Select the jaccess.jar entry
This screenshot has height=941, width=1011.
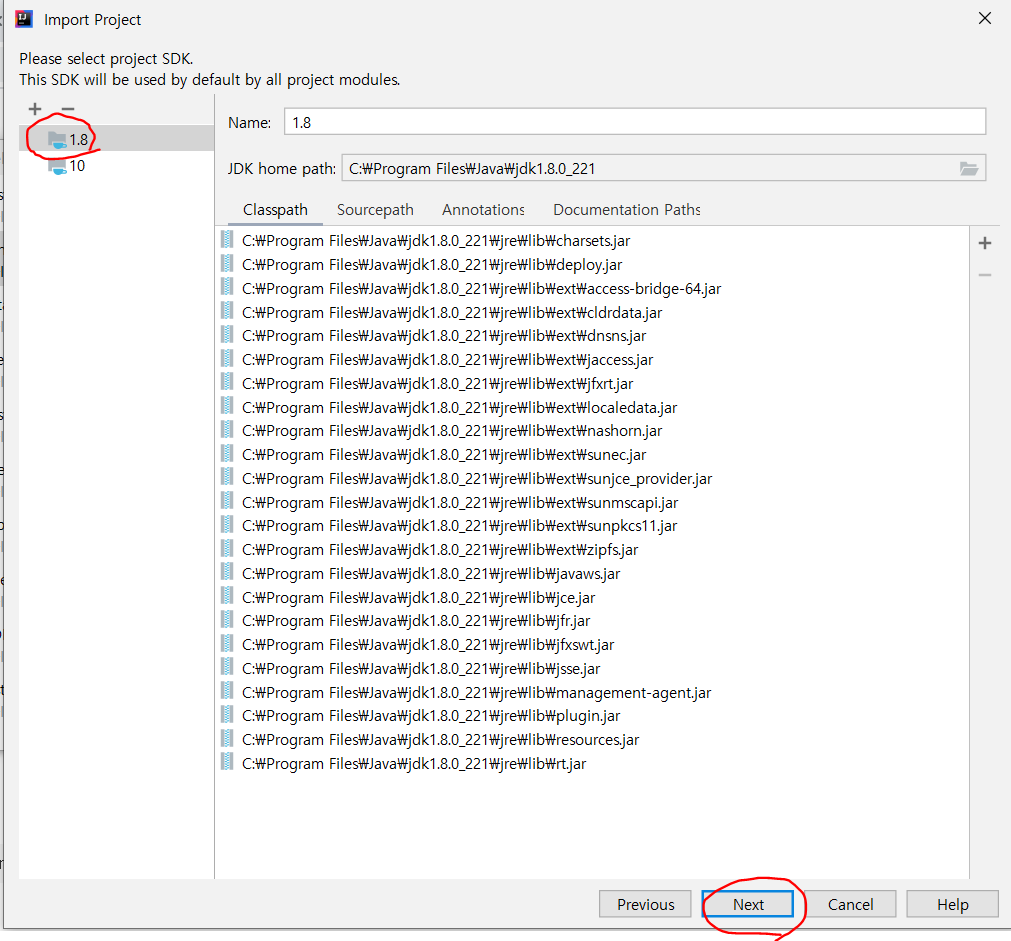tap(592, 359)
